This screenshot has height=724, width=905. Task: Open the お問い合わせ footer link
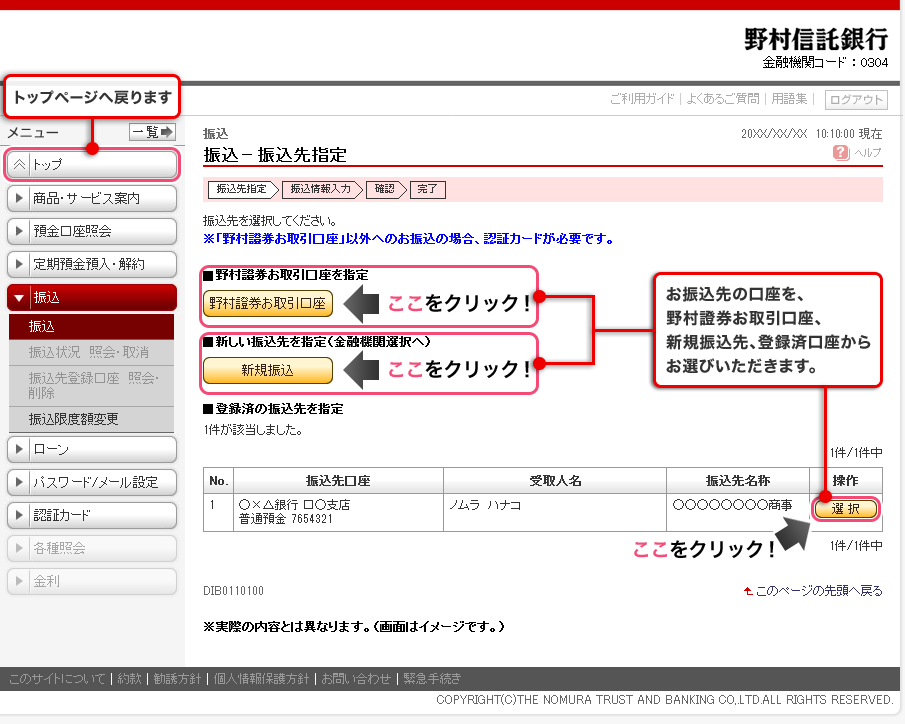click(356, 678)
